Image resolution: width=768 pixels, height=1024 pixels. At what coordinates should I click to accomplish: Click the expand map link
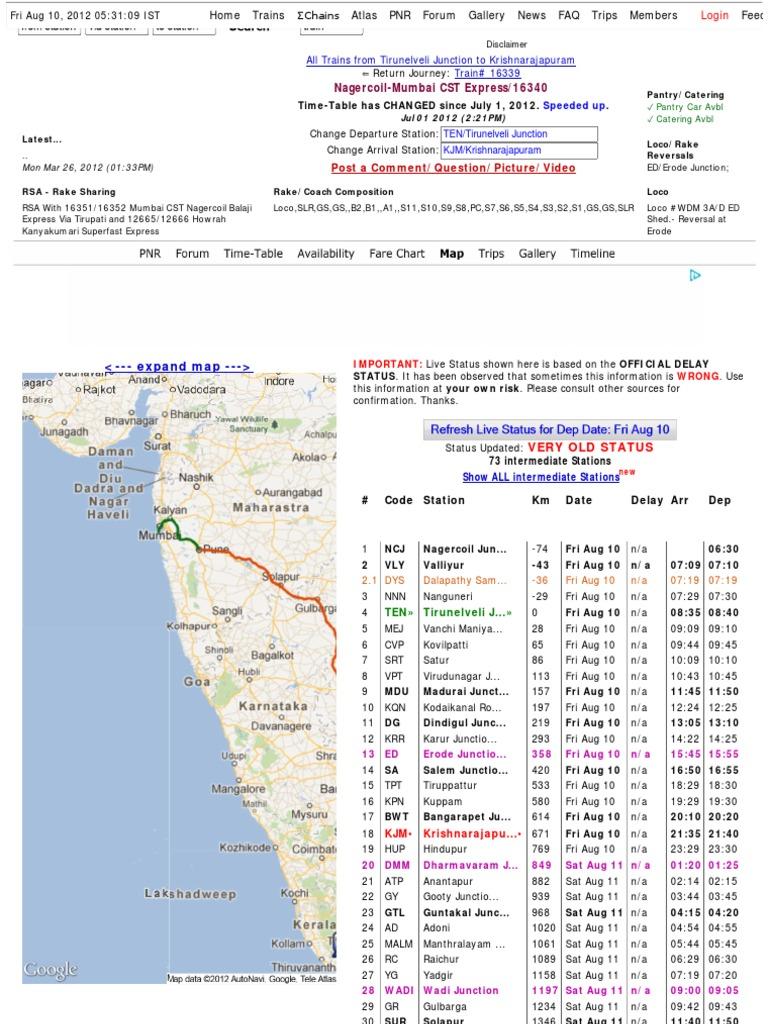(178, 367)
